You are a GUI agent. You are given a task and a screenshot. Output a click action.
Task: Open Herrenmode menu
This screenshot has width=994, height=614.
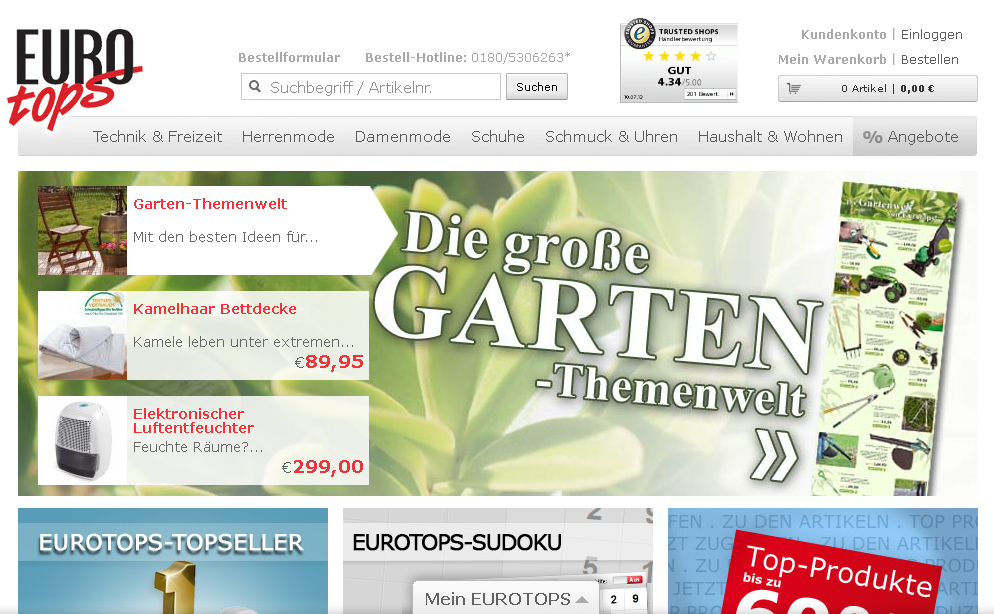click(288, 137)
